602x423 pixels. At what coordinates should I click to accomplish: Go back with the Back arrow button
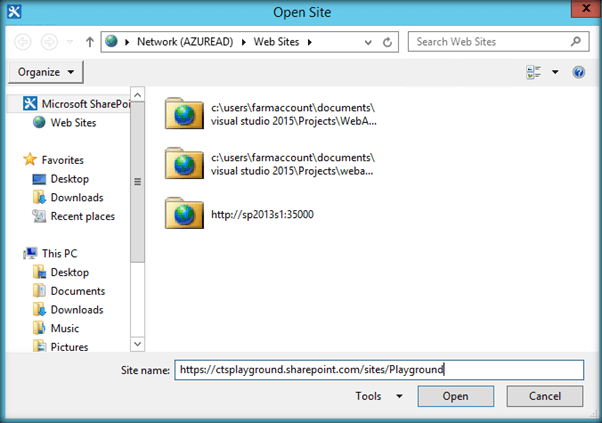click(x=23, y=42)
